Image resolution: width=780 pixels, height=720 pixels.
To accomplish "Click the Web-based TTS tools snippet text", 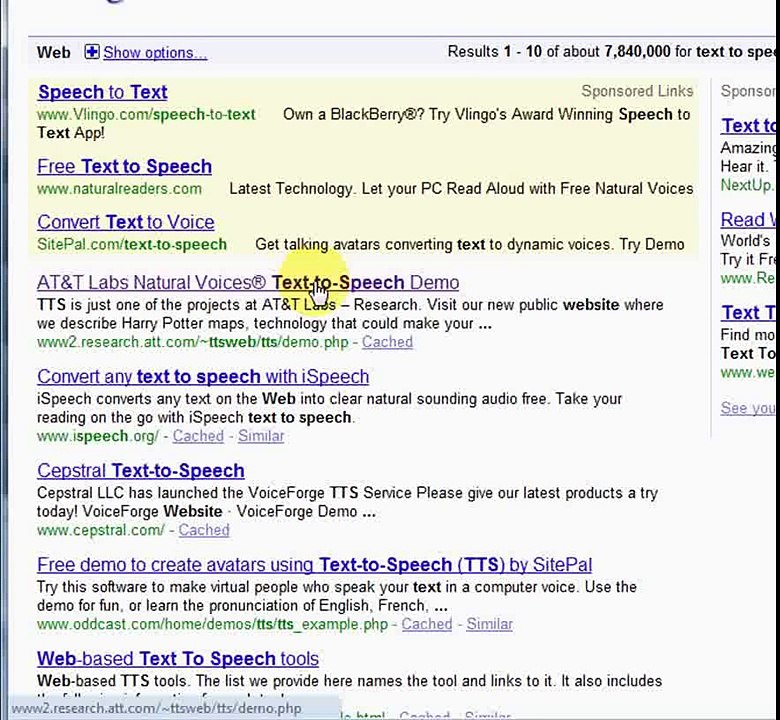I will coord(349,681).
